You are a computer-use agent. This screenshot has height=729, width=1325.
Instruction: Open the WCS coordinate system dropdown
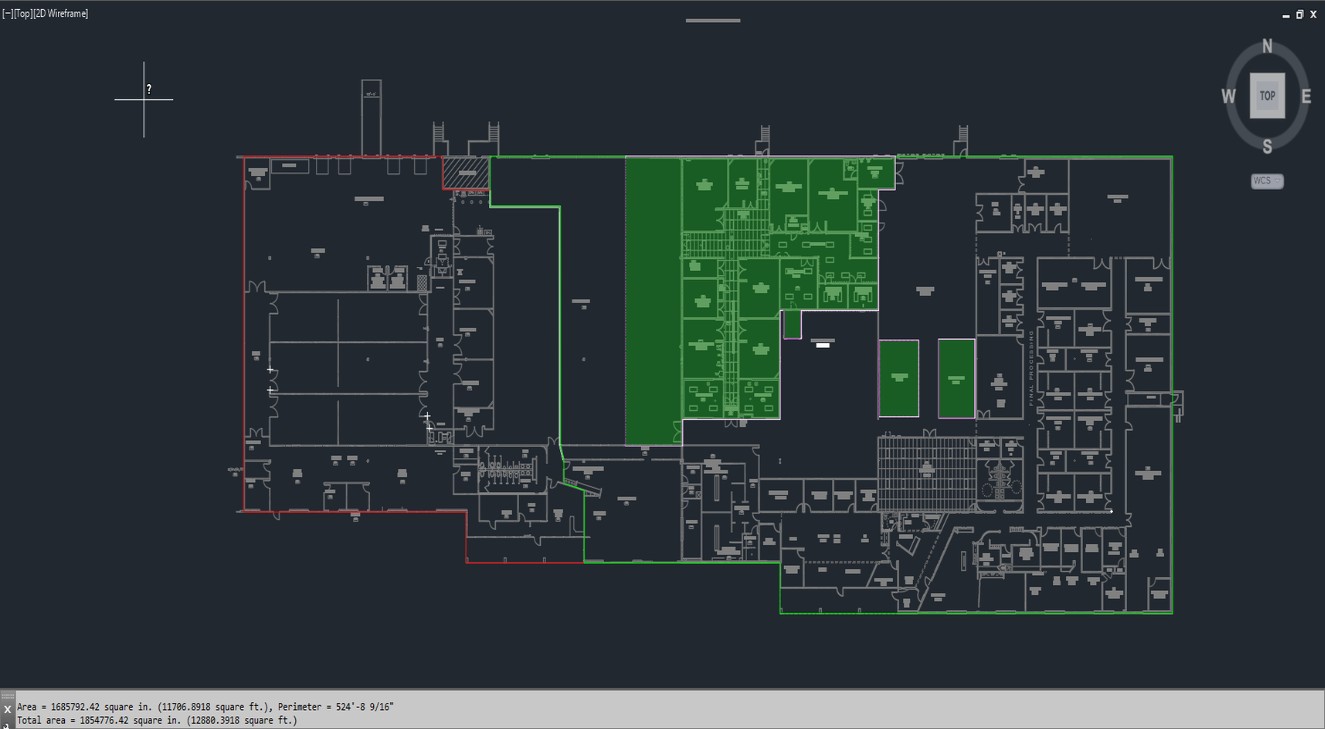coord(1267,181)
